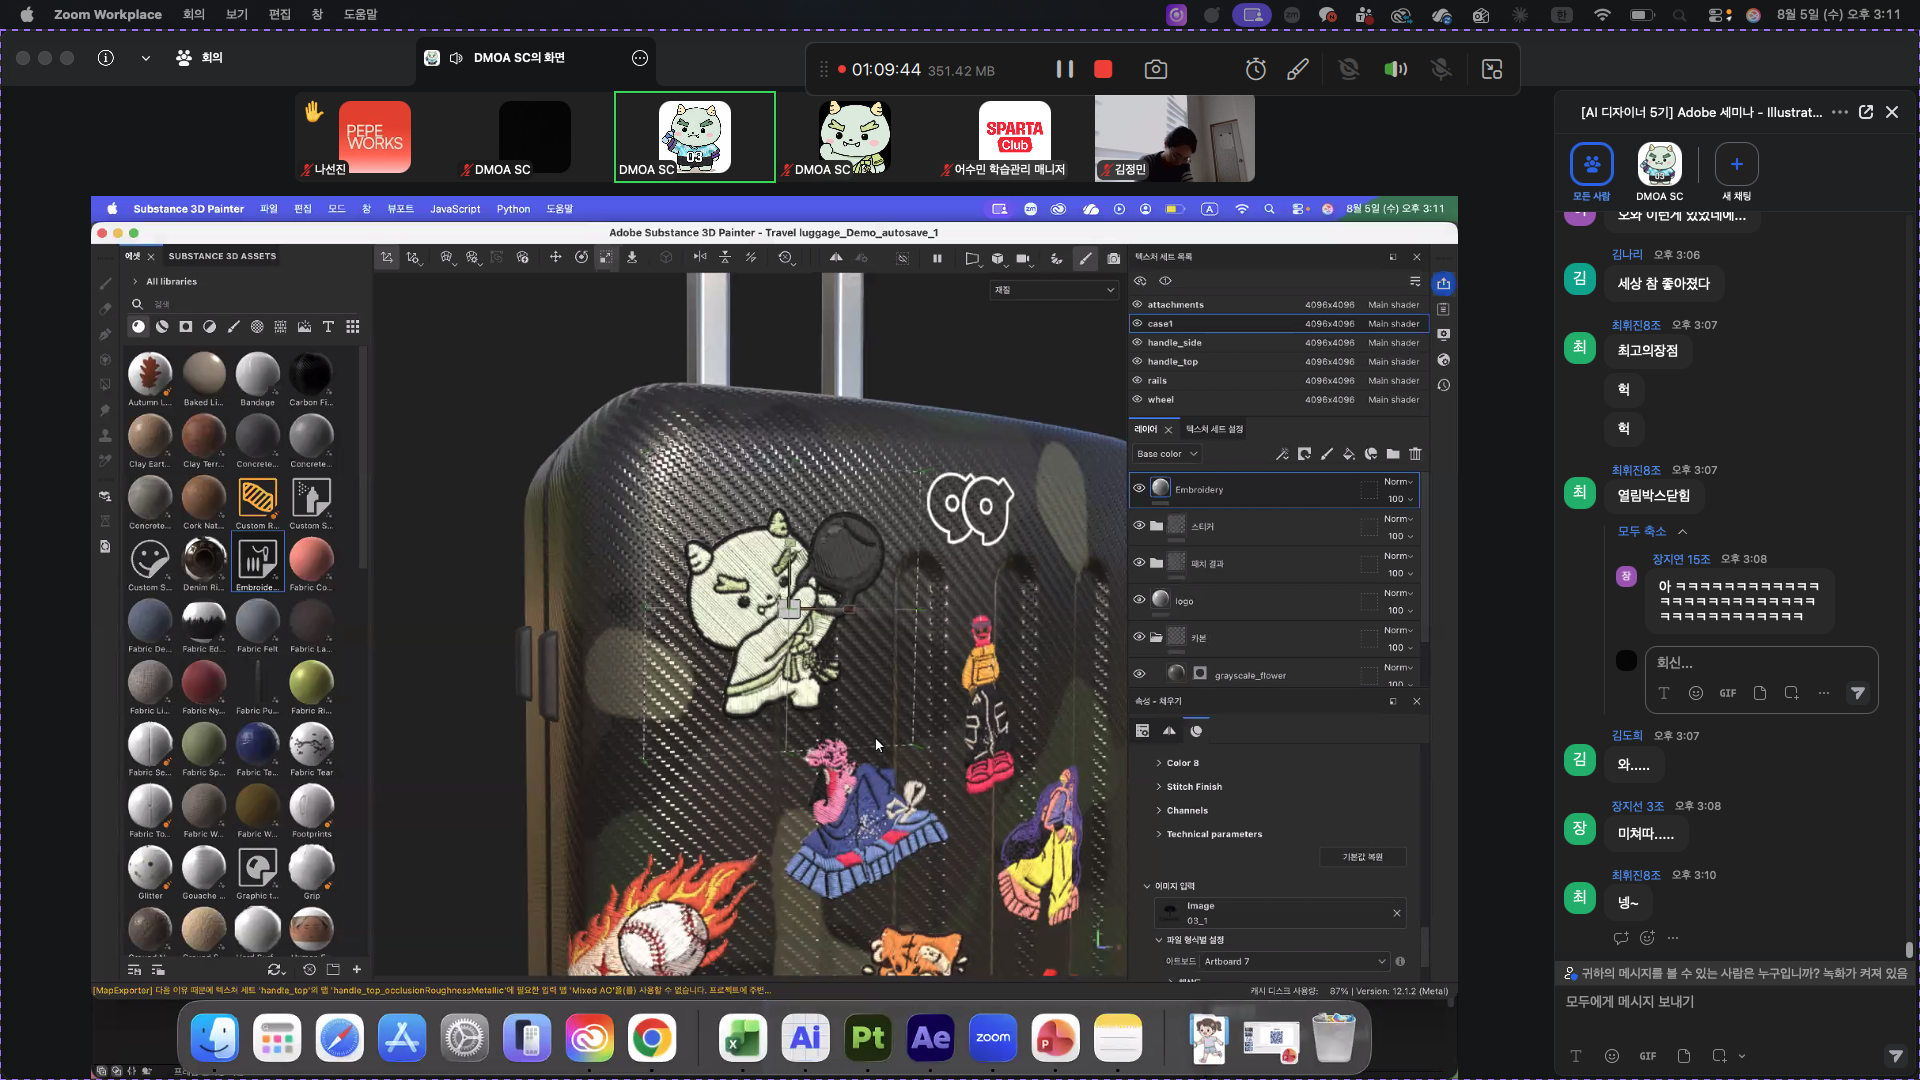This screenshot has width=1920, height=1080.
Task: Click the camera render icon at Painter's toolbar end
Action: 1113,258
